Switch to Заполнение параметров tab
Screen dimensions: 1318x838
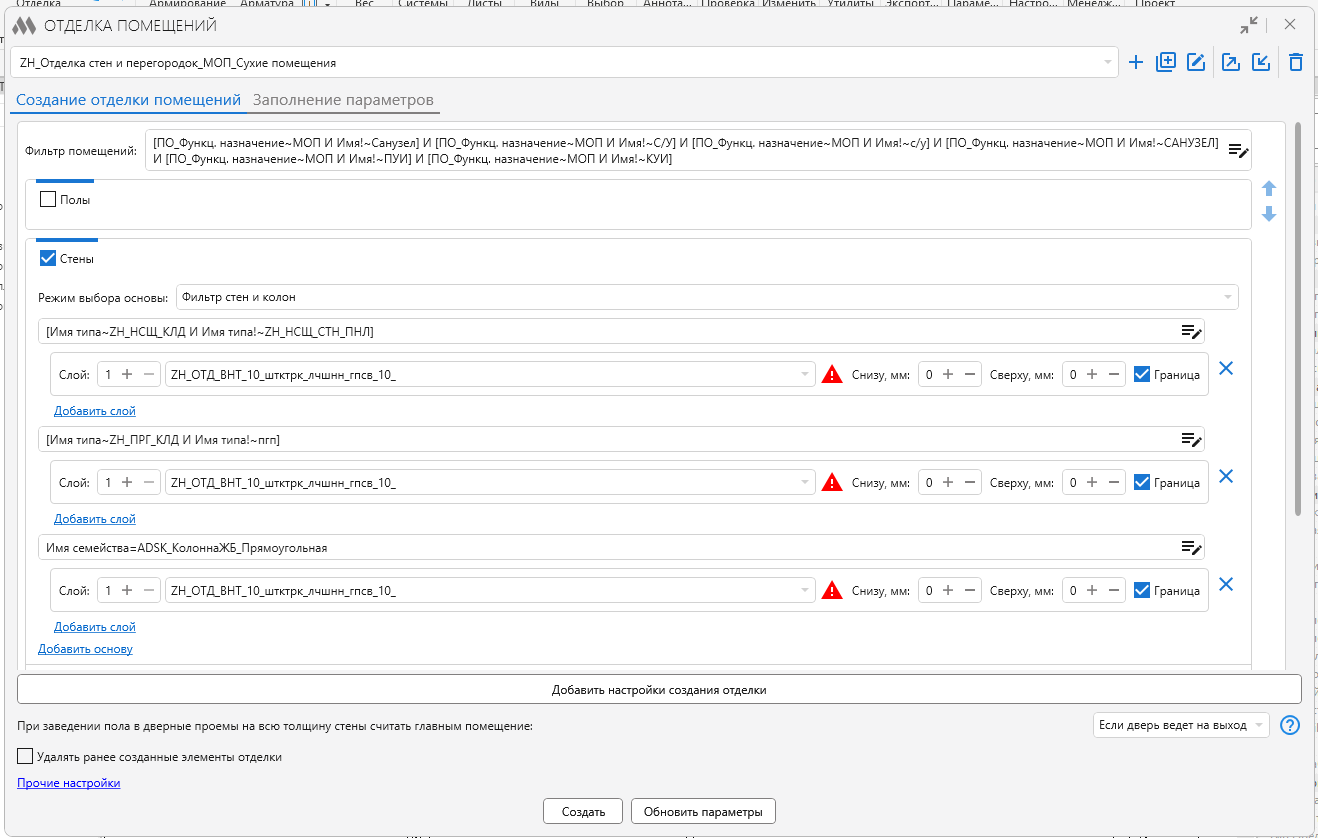(343, 100)
